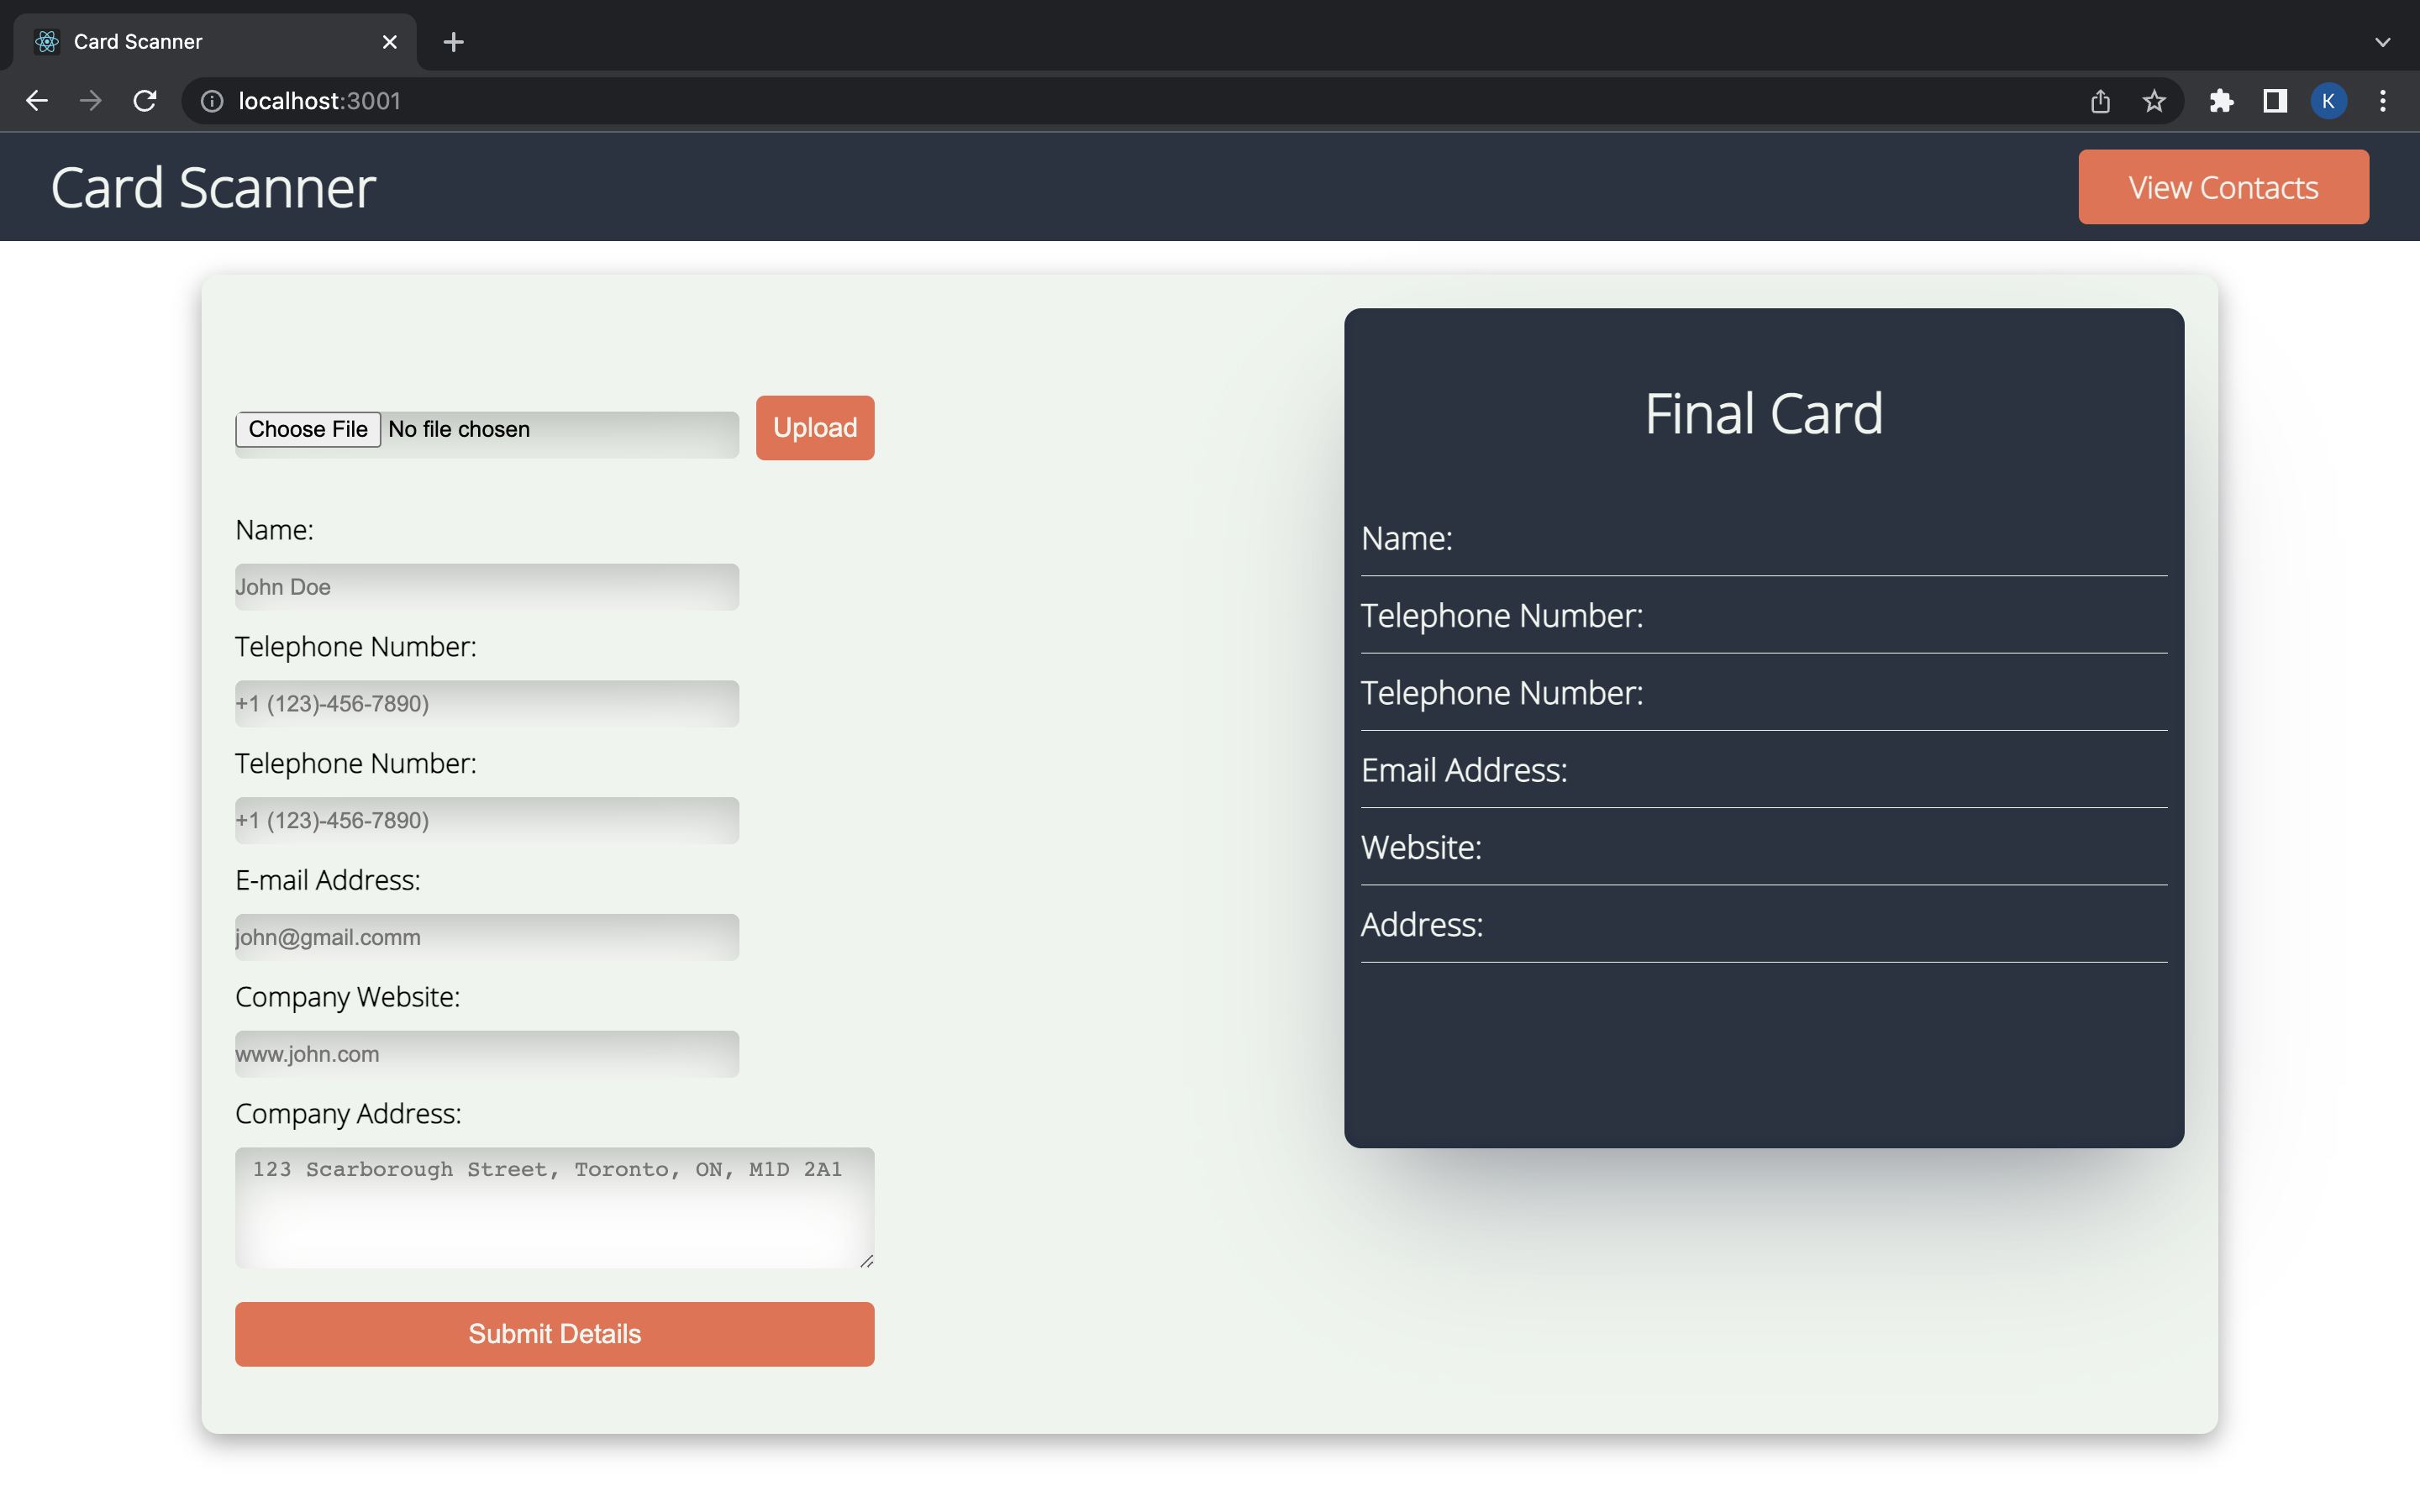Click the blue K profile avatar
Image resolution: width=2420 pixels, height=1512 pixels.
tap(2329, 100)
